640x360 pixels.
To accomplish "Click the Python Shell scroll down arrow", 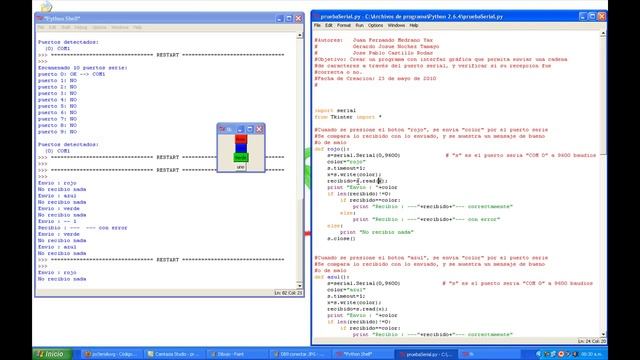I will click(x=300, y=285).
